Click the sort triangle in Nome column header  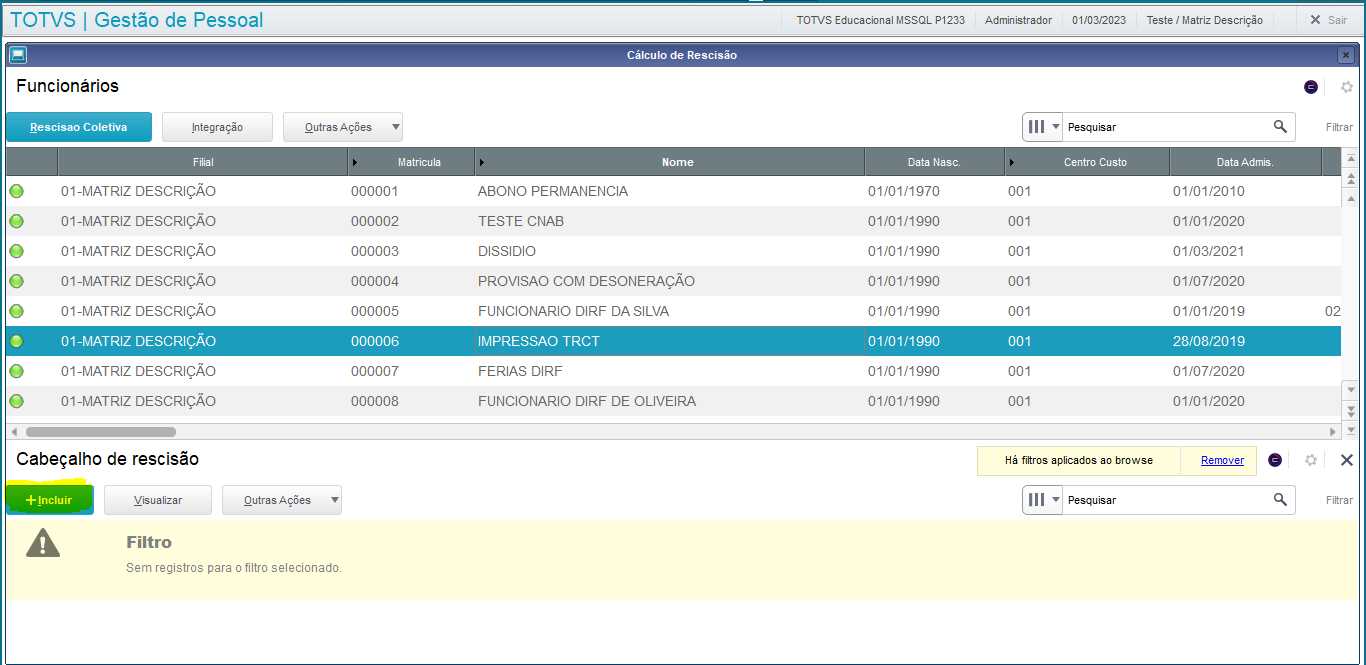tap(482, 162)
